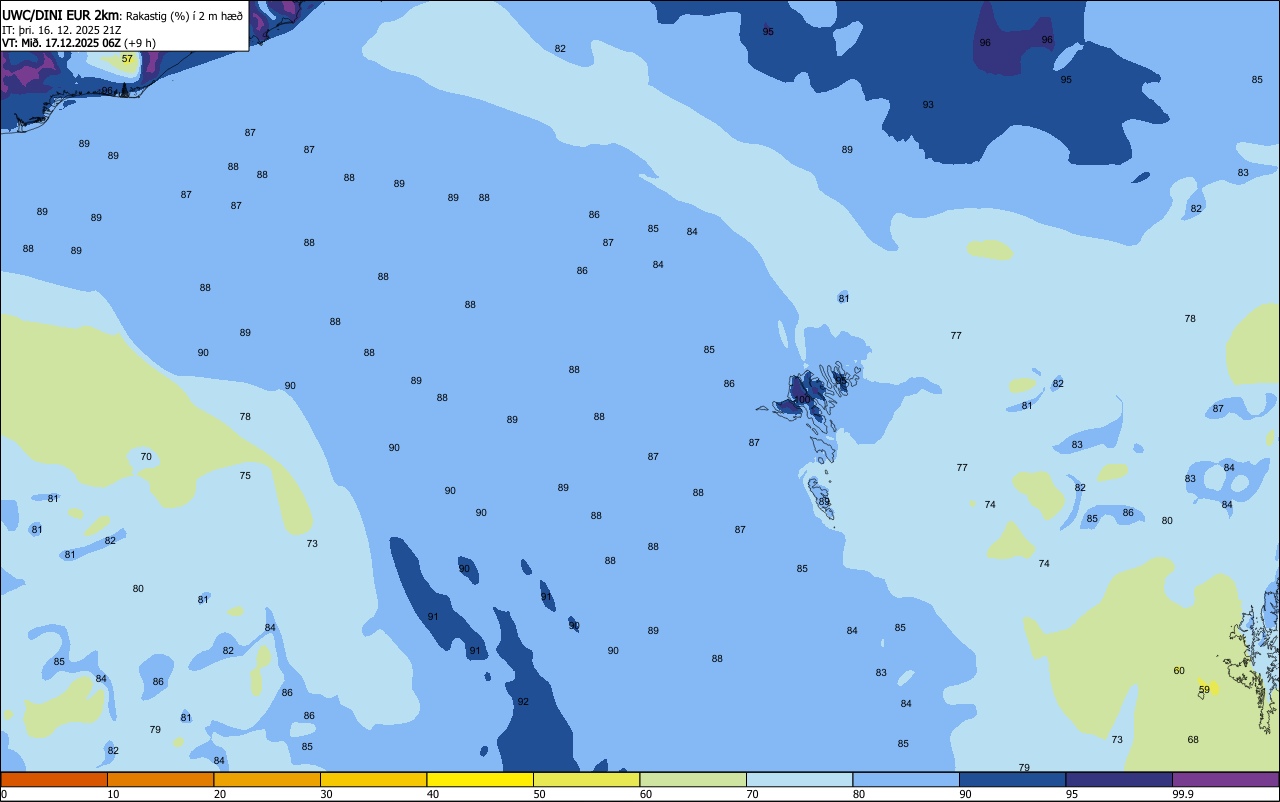Select the pale blue 70–80 legend segment
This screenshot has width=1280, height=802.
coord(799,779)
